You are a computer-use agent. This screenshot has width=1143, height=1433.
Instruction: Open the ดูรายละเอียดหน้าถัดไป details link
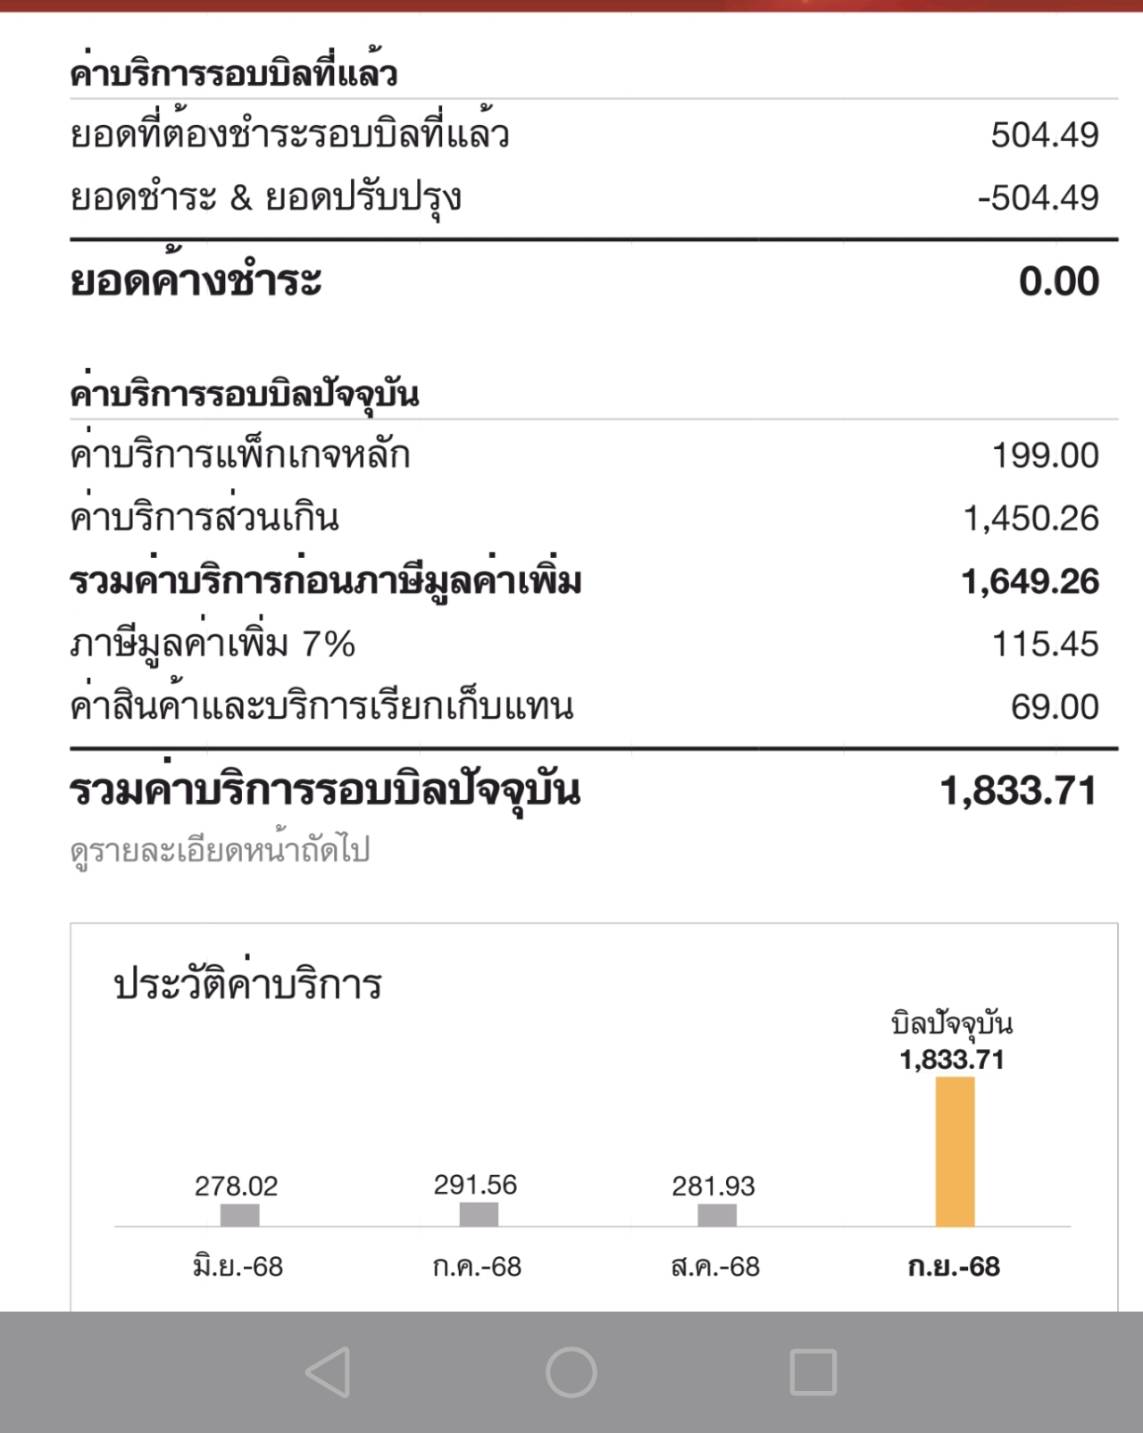220,851
